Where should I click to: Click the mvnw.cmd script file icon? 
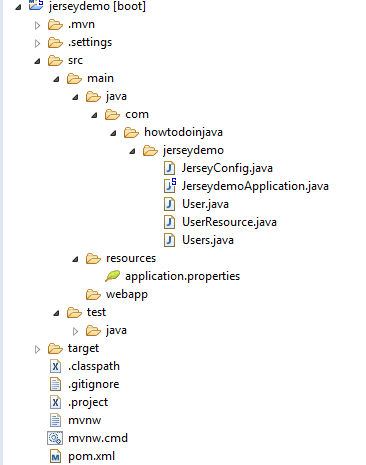pyautogui.click(x=55, y=438)
